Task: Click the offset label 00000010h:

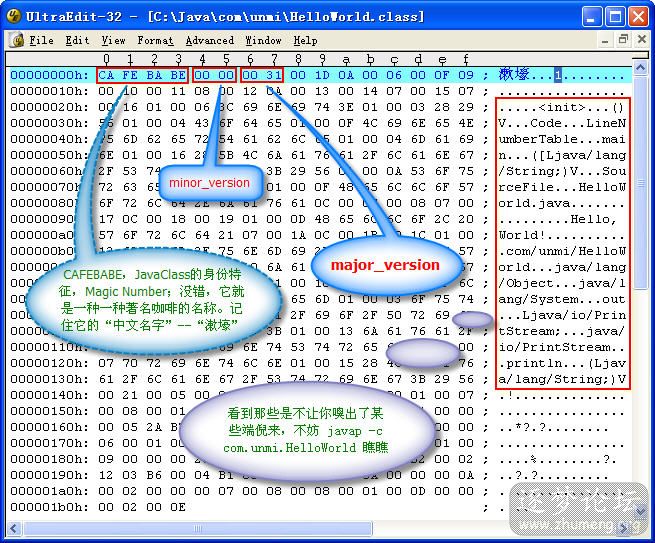Action: pos(49,91)
